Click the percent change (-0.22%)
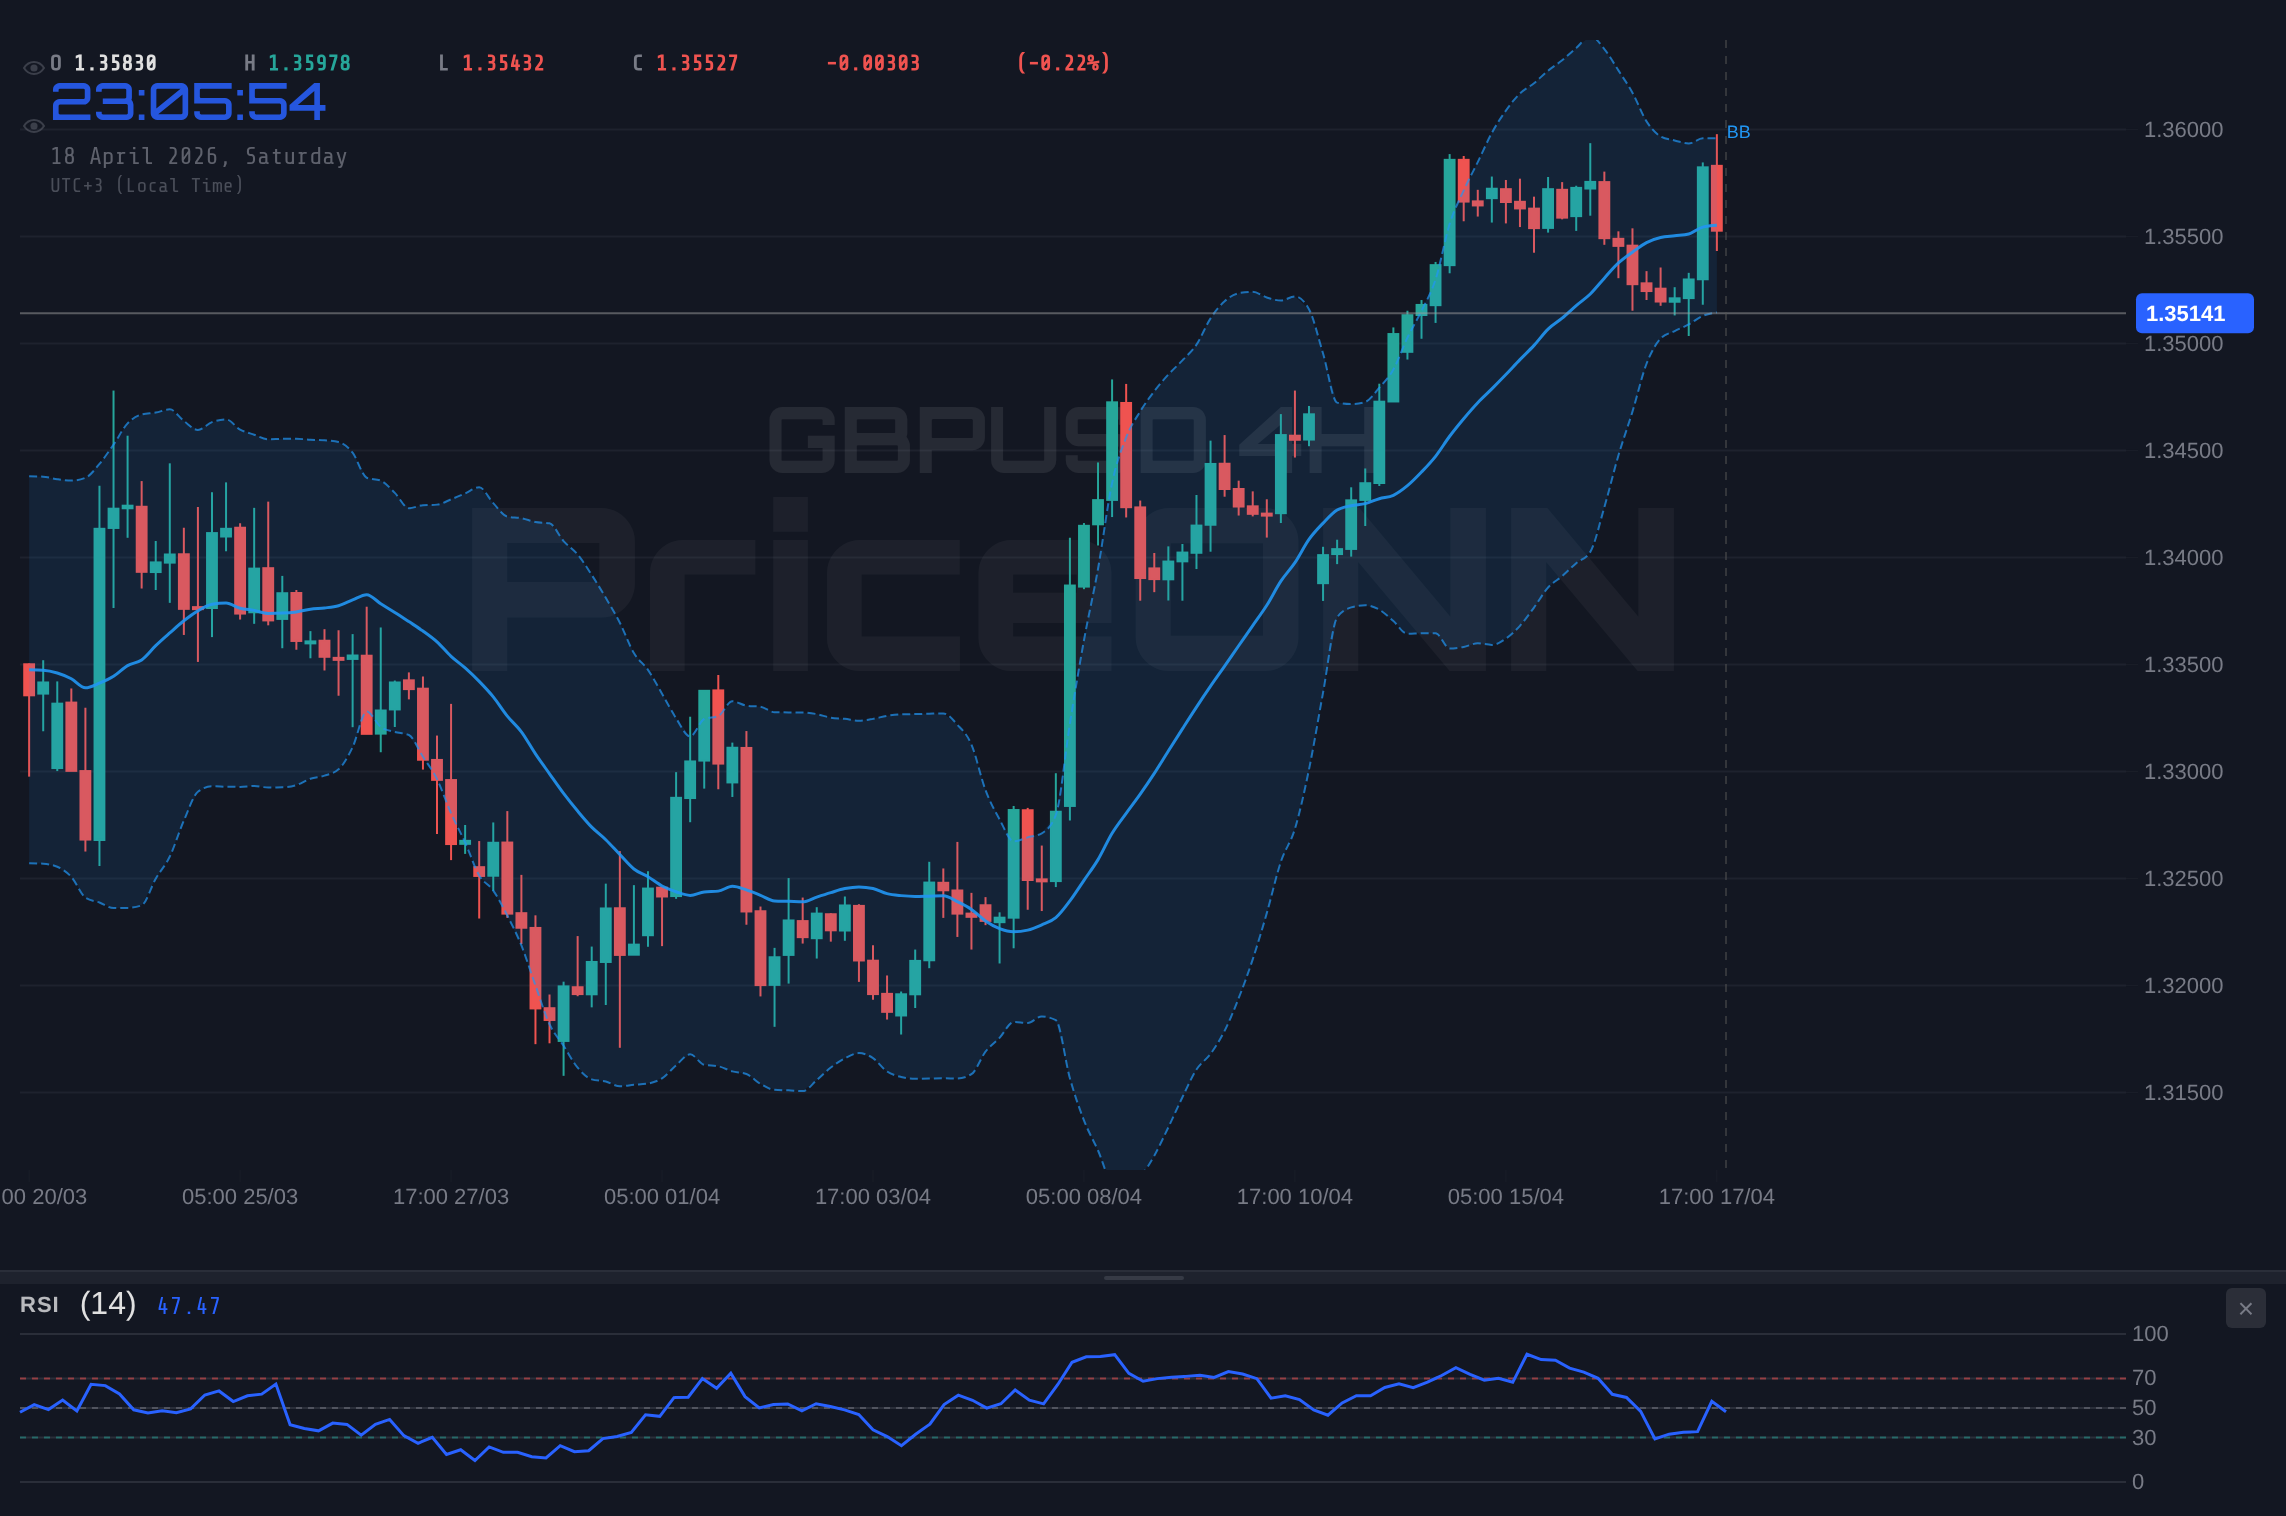Viewport: 2286px width, 1516px height. [x=1063, y=63]
